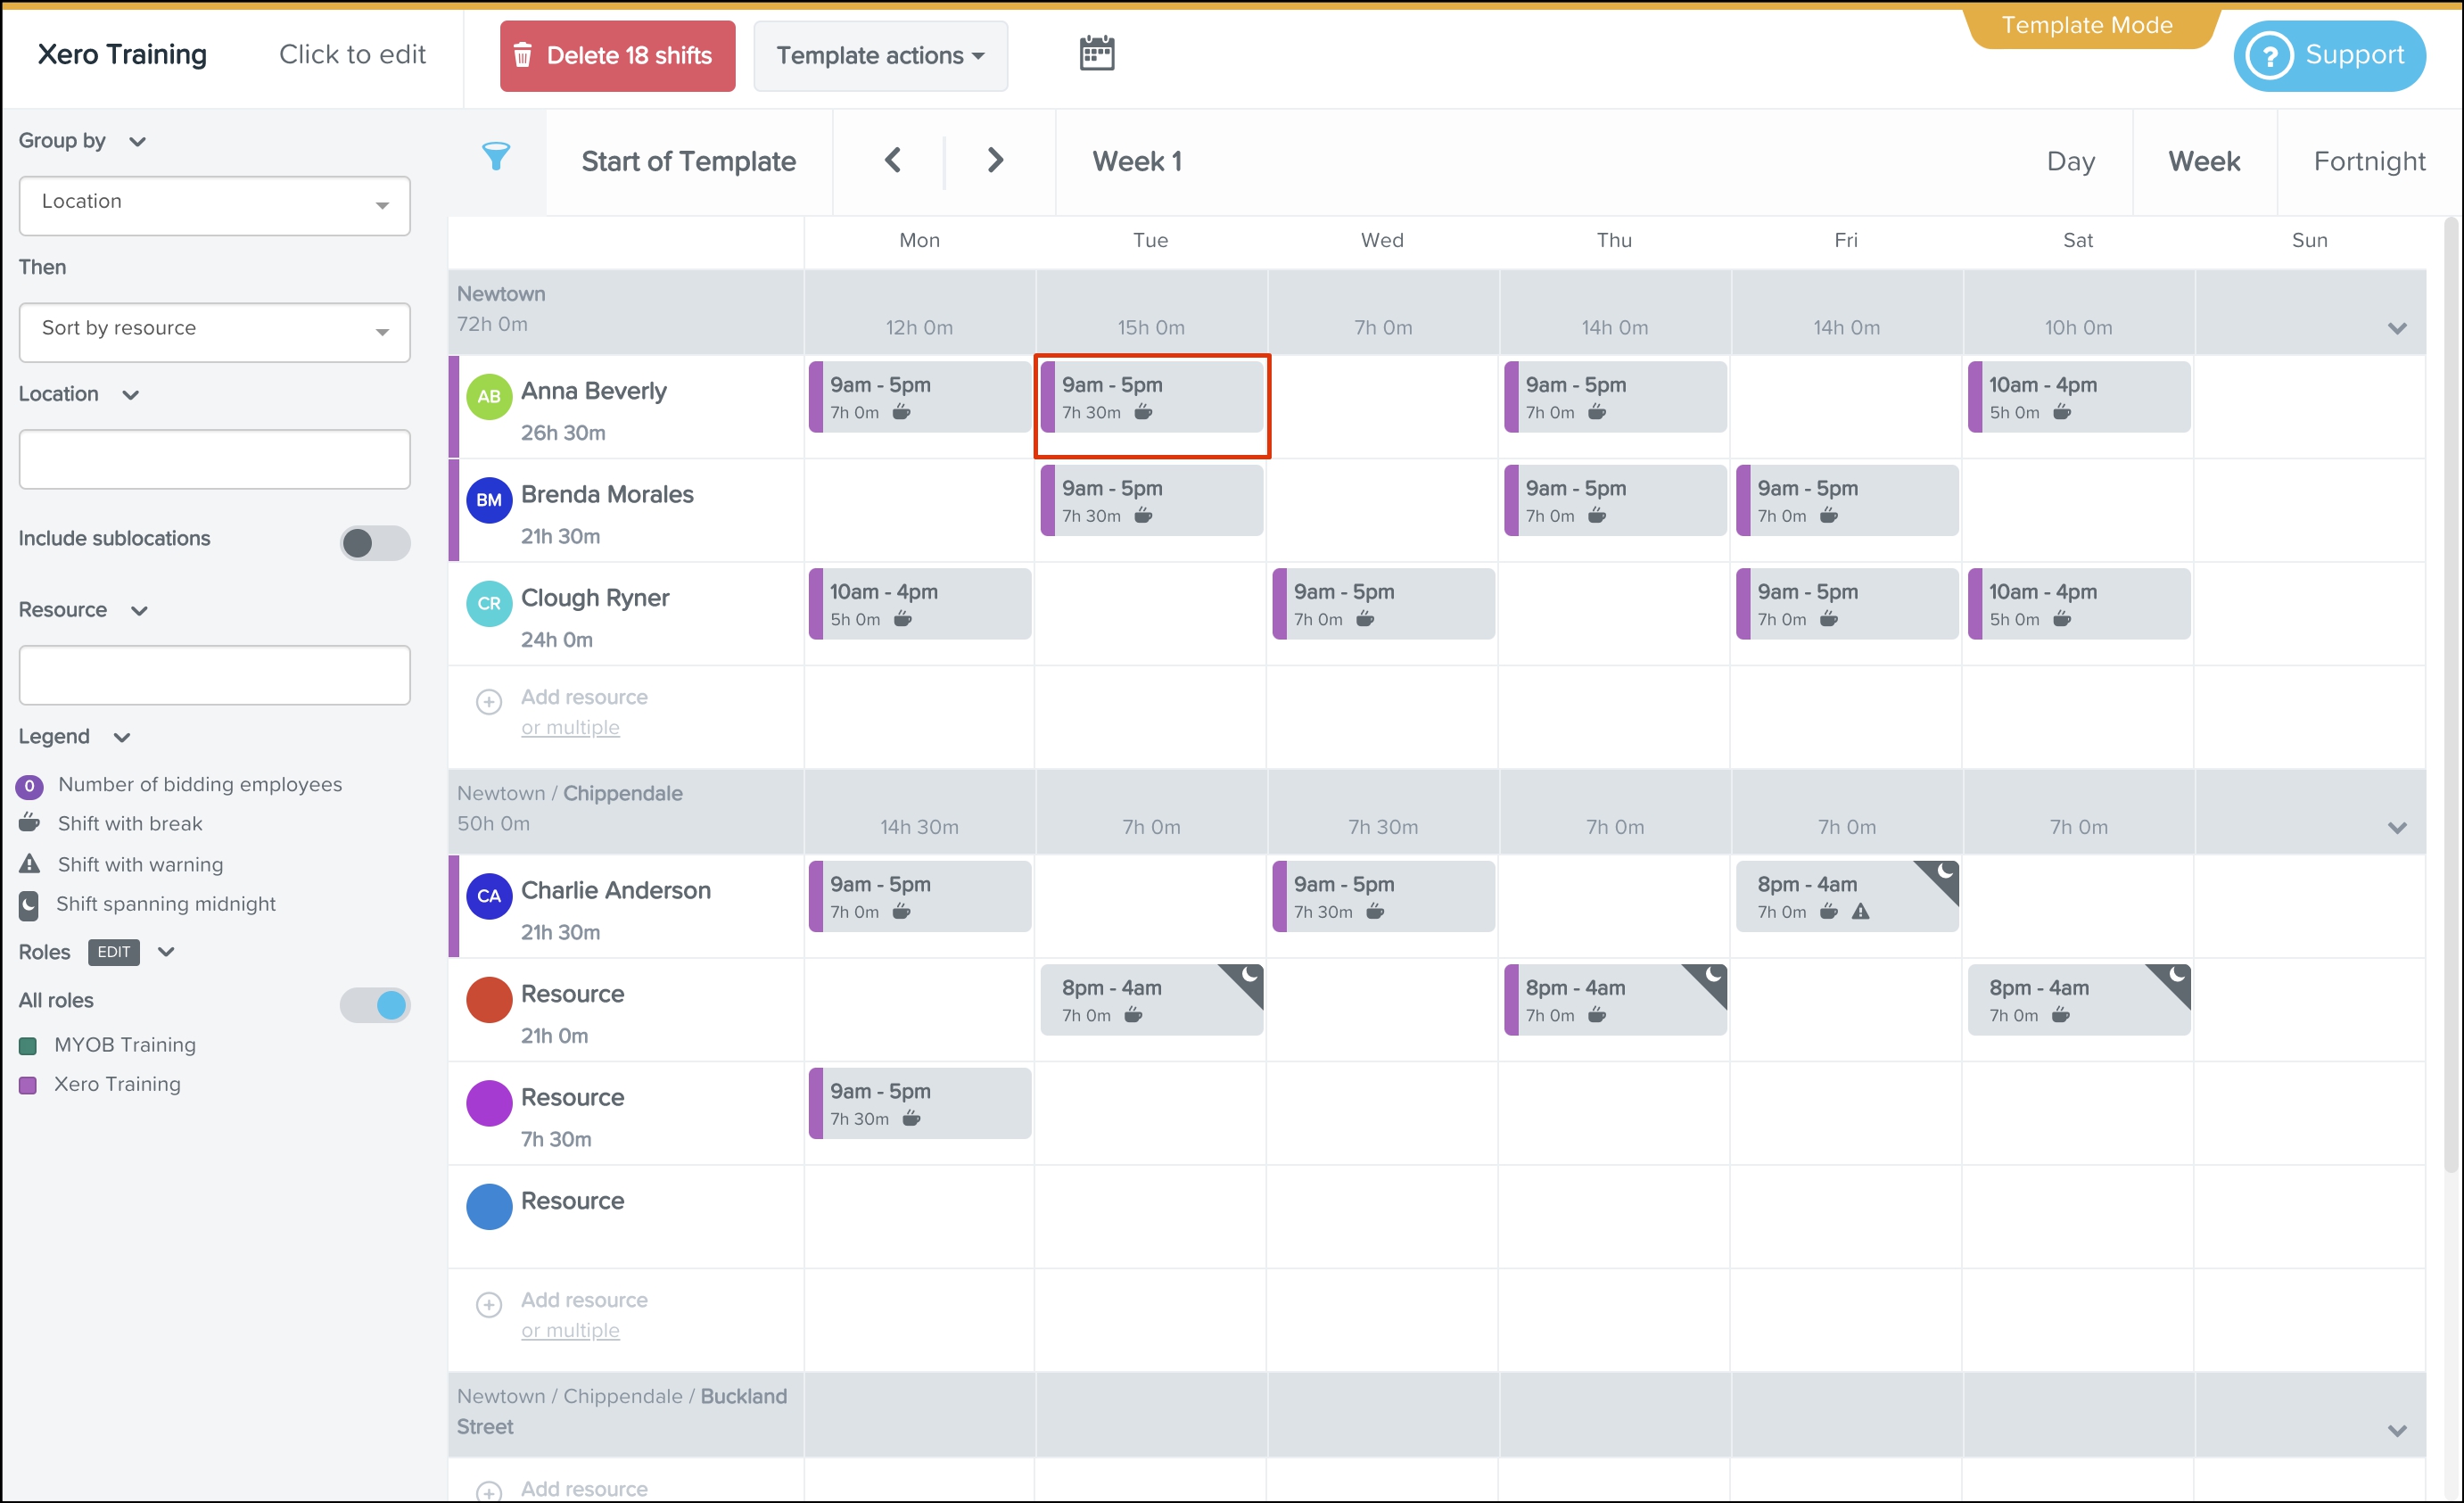Click the Roles EDIT button
2464x1503 pixels.
[x=113, y=952]
